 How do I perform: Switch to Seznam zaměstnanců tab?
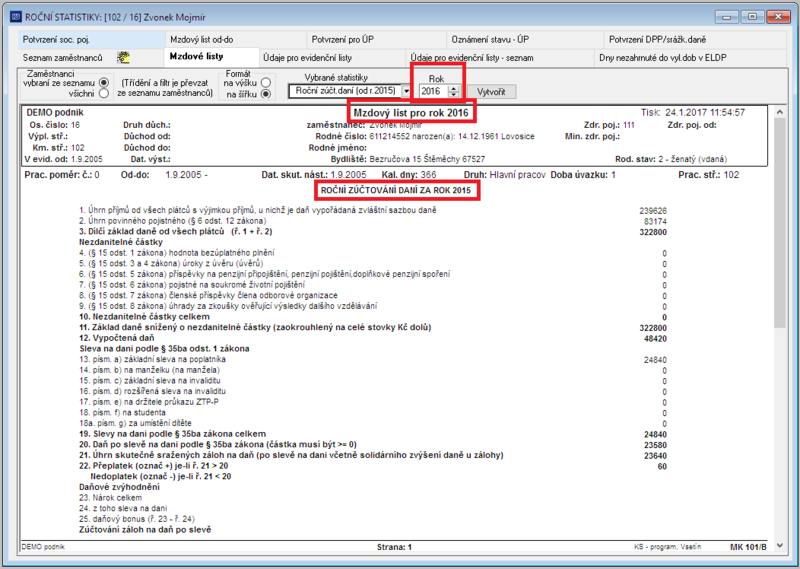click(91, 58)
